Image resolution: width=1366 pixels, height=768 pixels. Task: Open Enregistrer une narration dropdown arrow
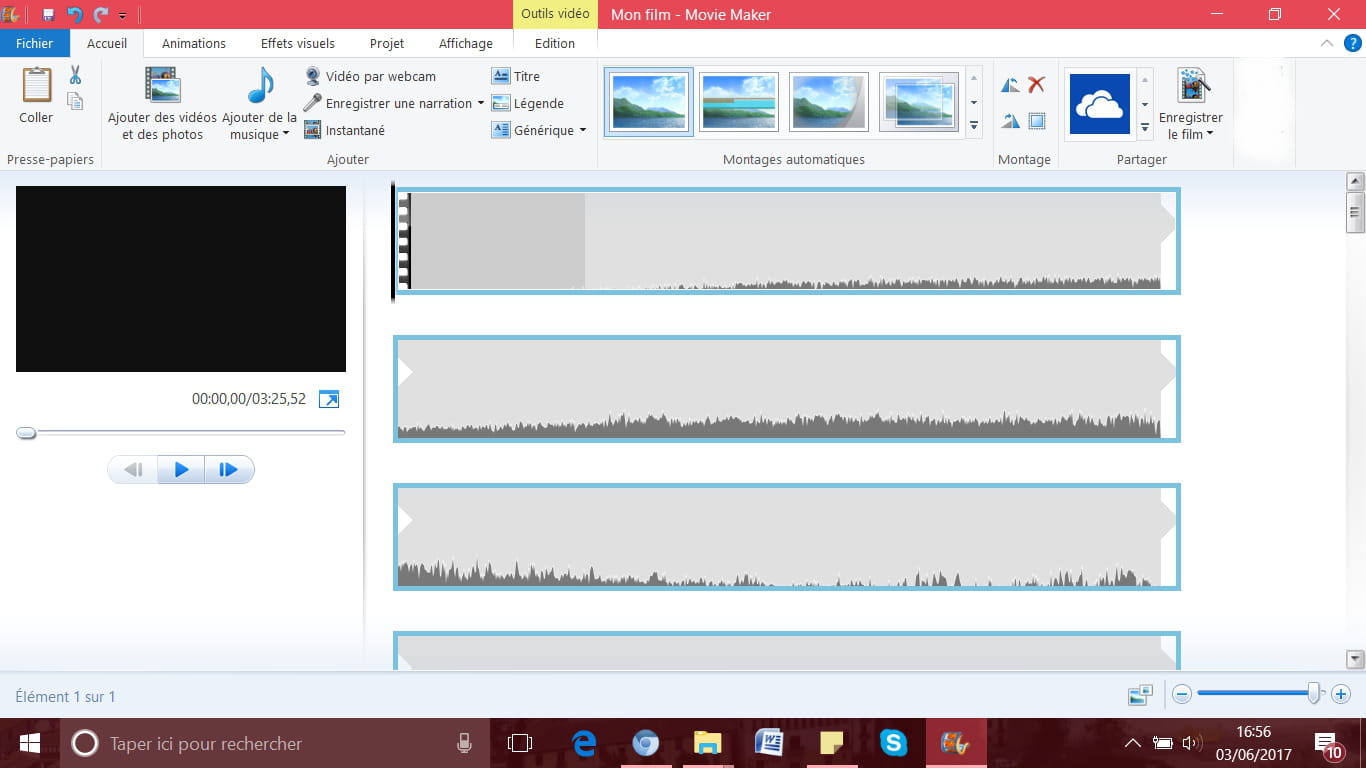point(480,103)
